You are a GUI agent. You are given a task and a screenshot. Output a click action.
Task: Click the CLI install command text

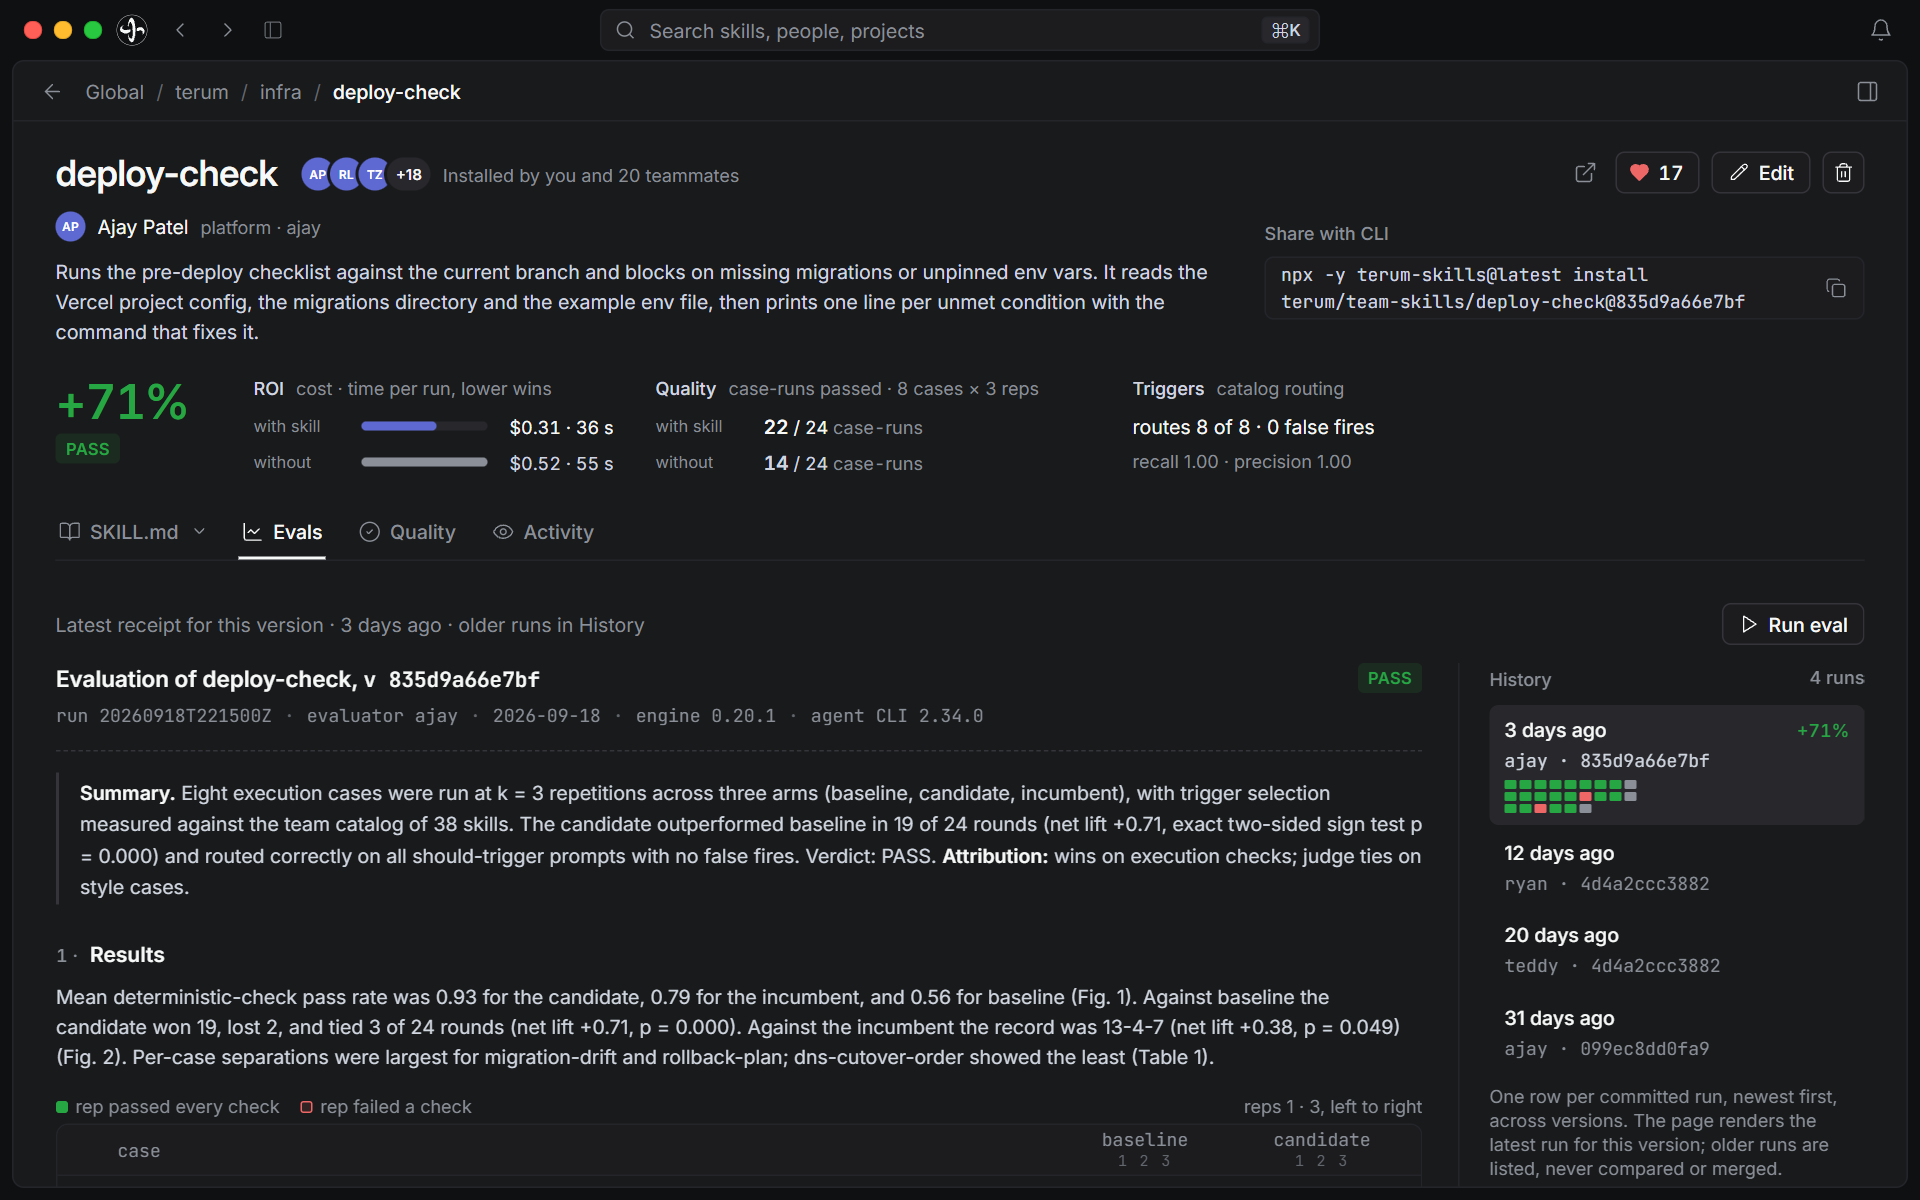tap(1513, 288)
